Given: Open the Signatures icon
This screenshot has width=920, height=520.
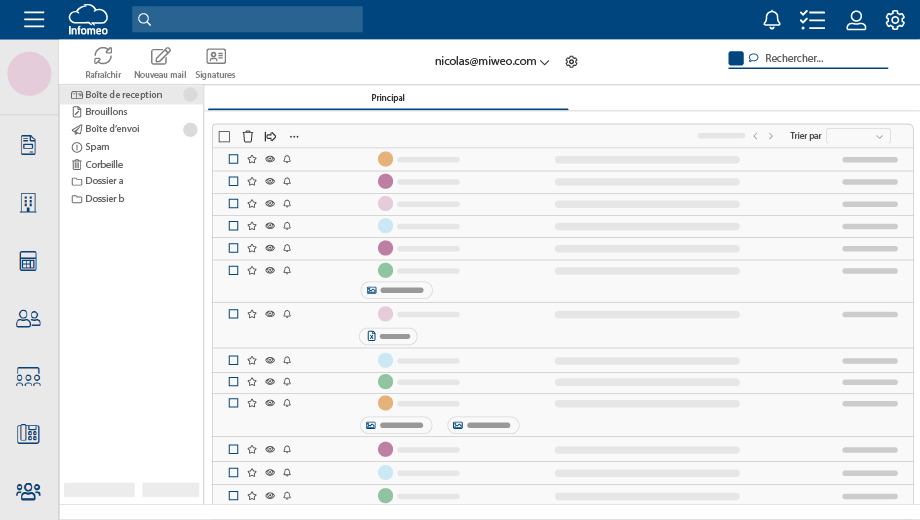Looking at the screenshot, I should pyautogui.click(x=216, y=57).
